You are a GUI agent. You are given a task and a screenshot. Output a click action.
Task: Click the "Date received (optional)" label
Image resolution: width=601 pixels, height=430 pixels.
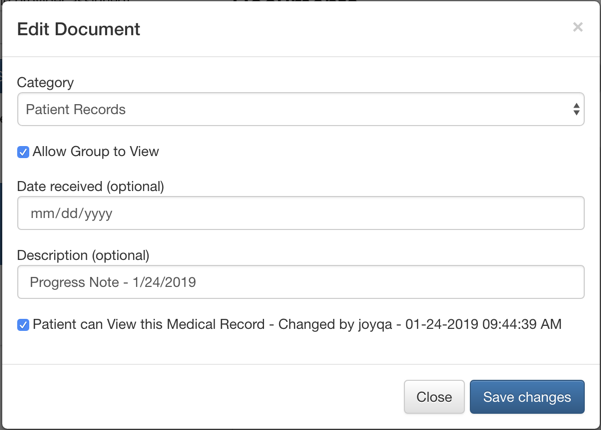click(x=91, y=186)
